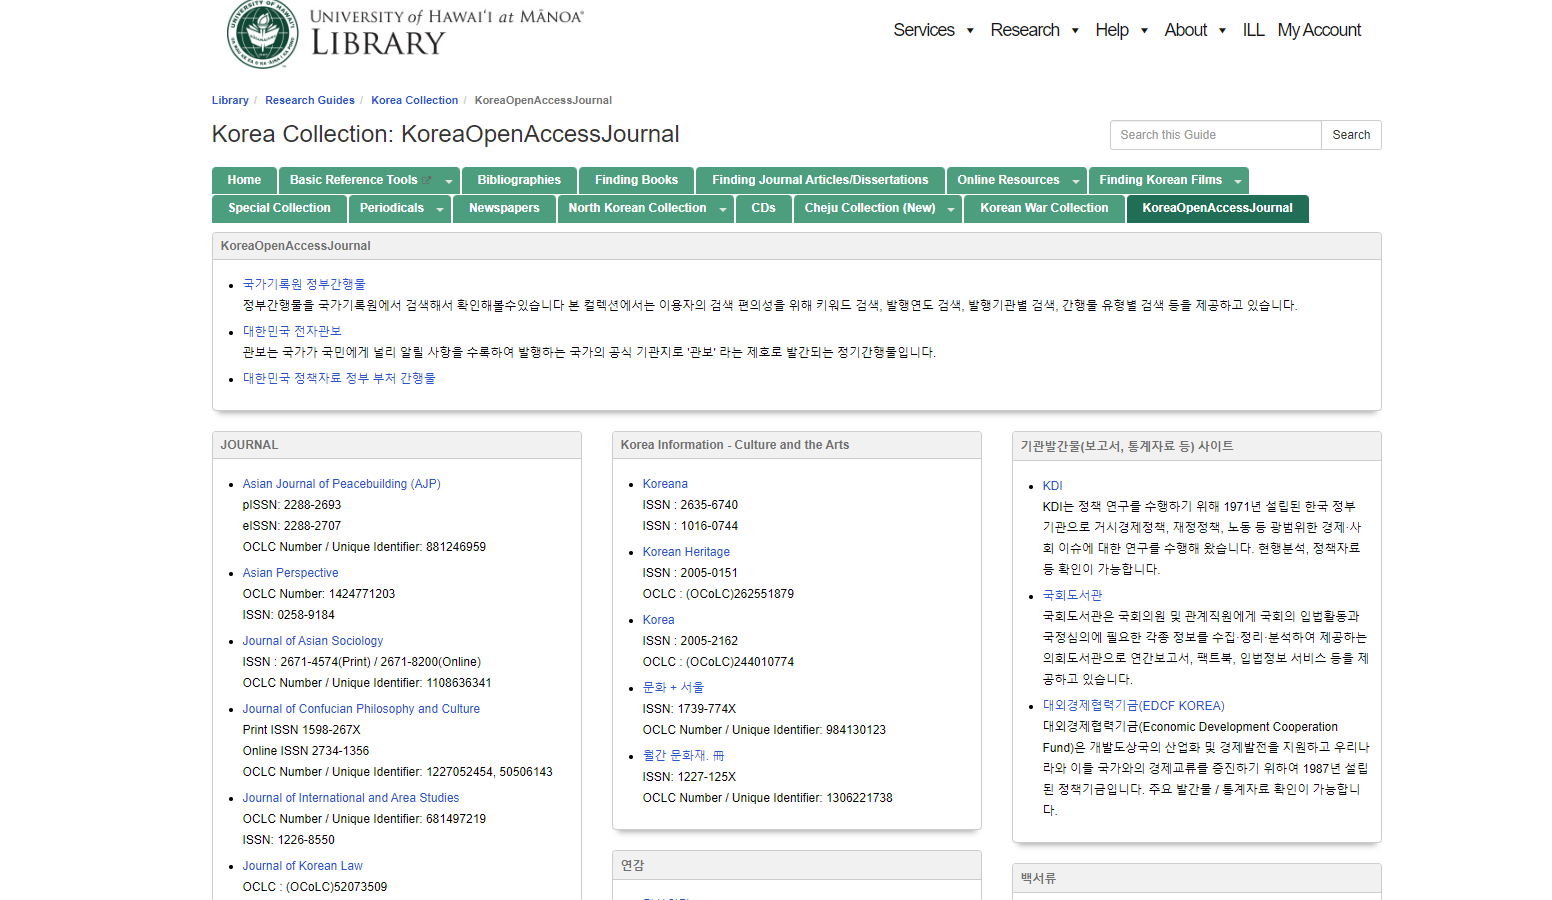Open Asian Journal of Peacebuilding (AJP)

click(341, 484)
